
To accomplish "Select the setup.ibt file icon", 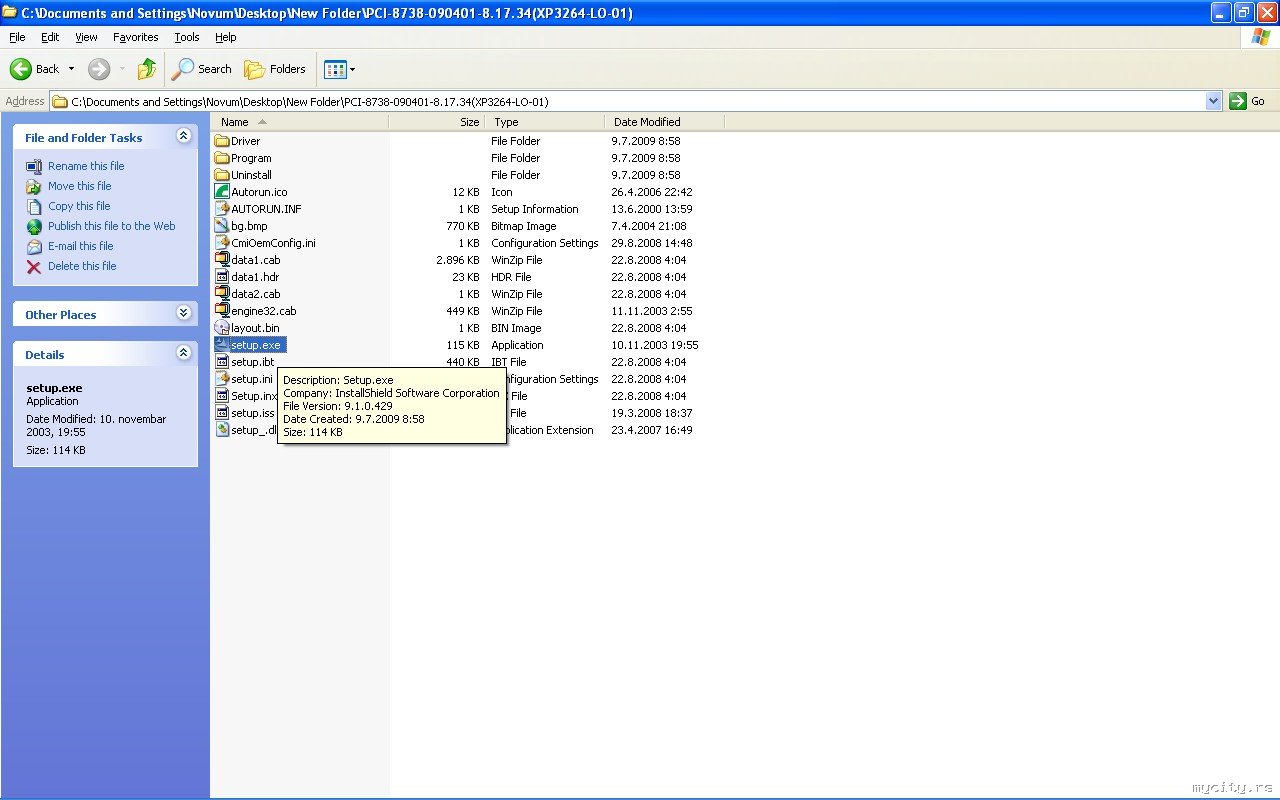I will 222,362.
